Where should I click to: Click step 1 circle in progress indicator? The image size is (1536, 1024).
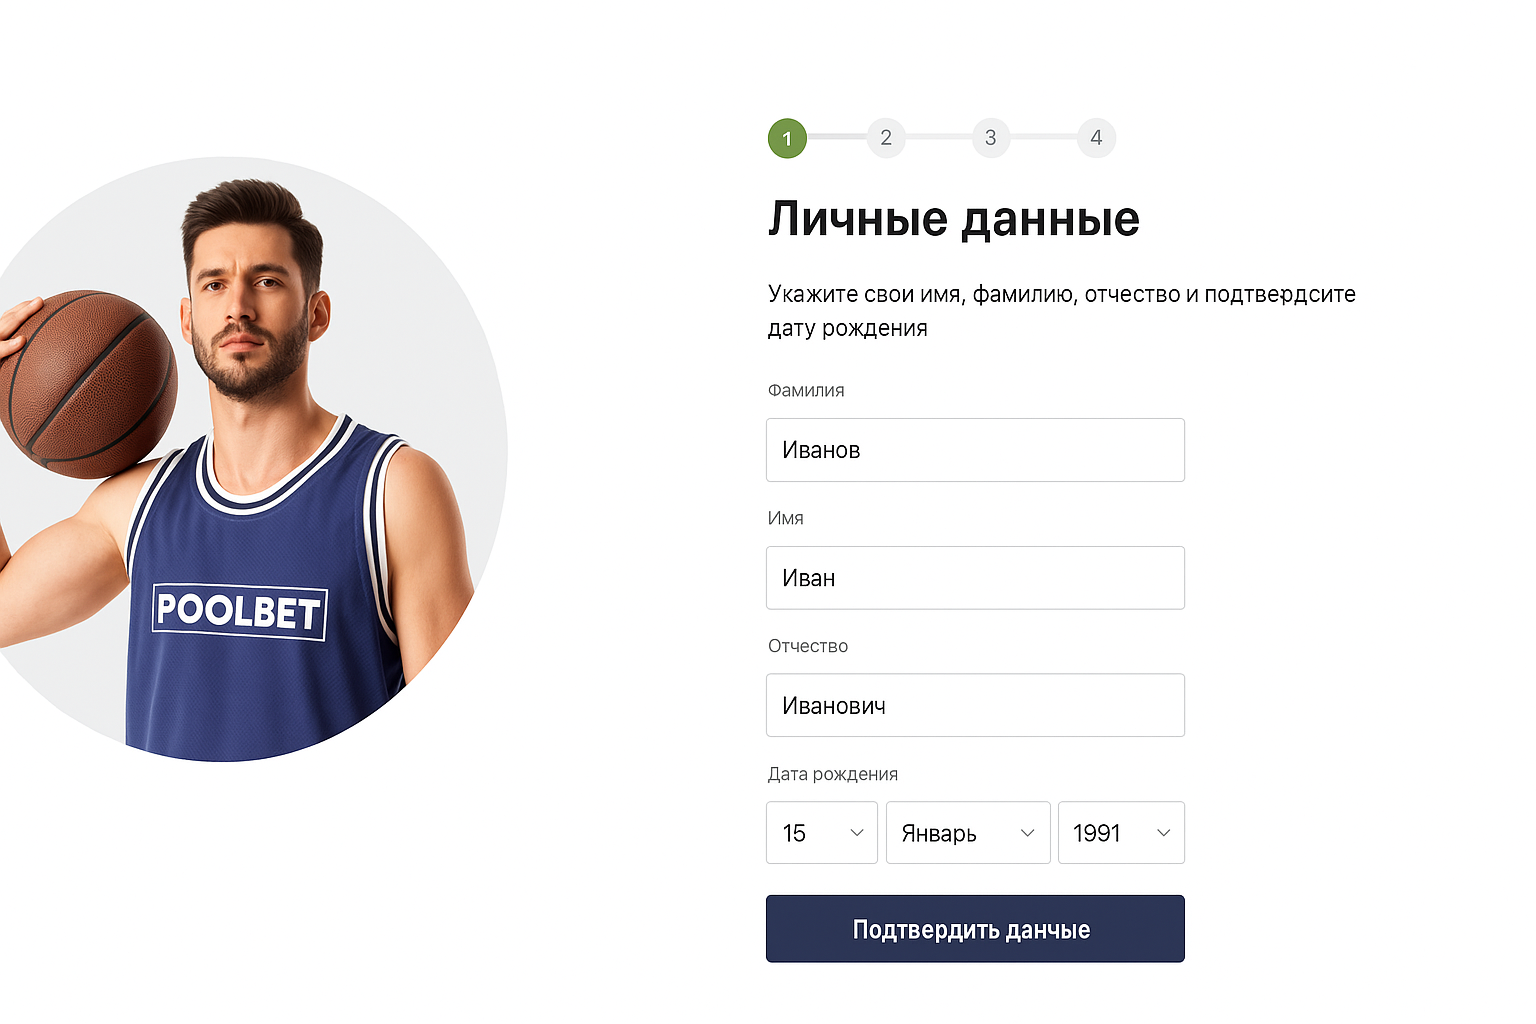click(x=787, y=138)
